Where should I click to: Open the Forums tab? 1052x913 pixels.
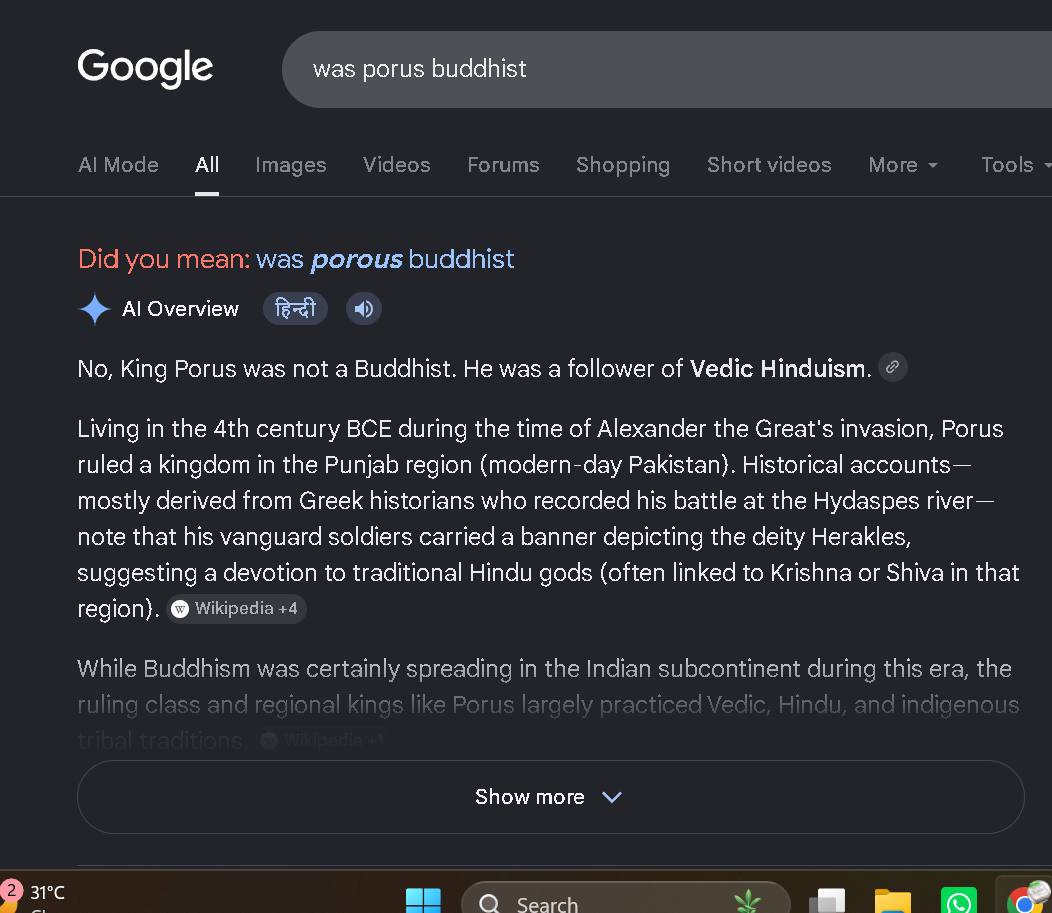pyautogui.click(x=503, y=164)
